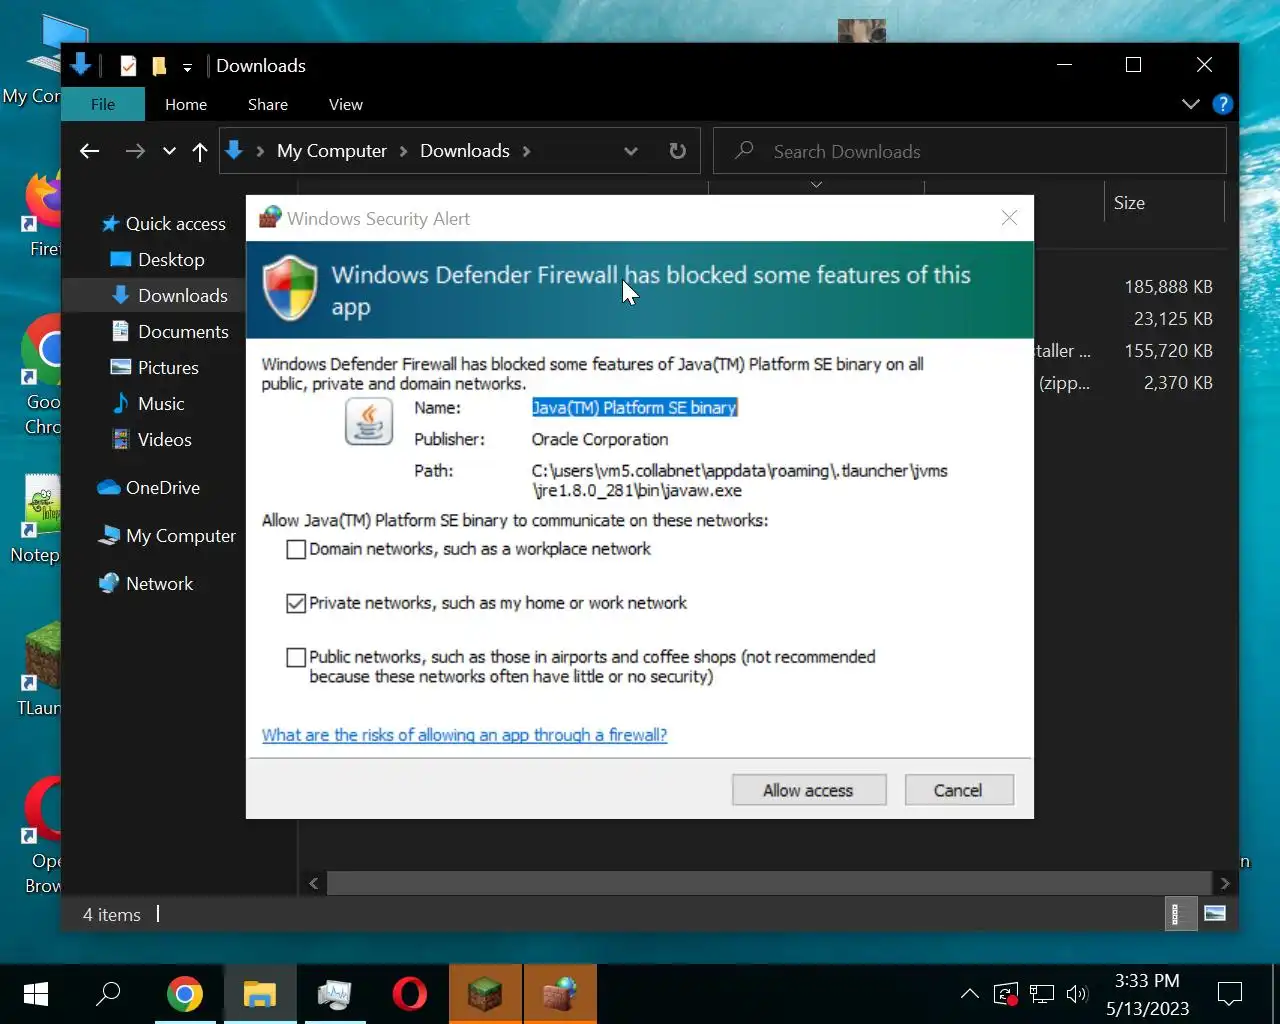1280x1024 pixels.
Task: Uncheck Private networks checkbox
Action: click(296, 604)
